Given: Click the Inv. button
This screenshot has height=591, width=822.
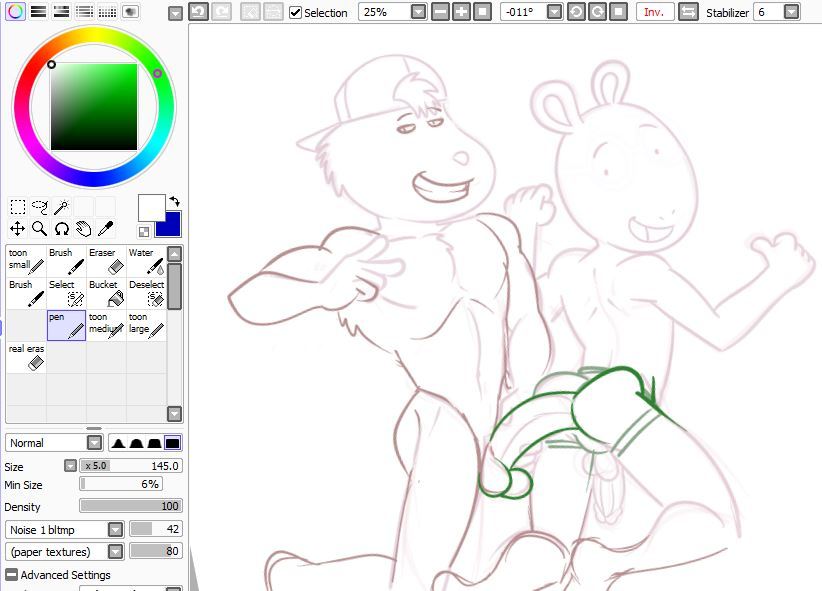Looking at the screenshot, I should click(x=653, y=12).
